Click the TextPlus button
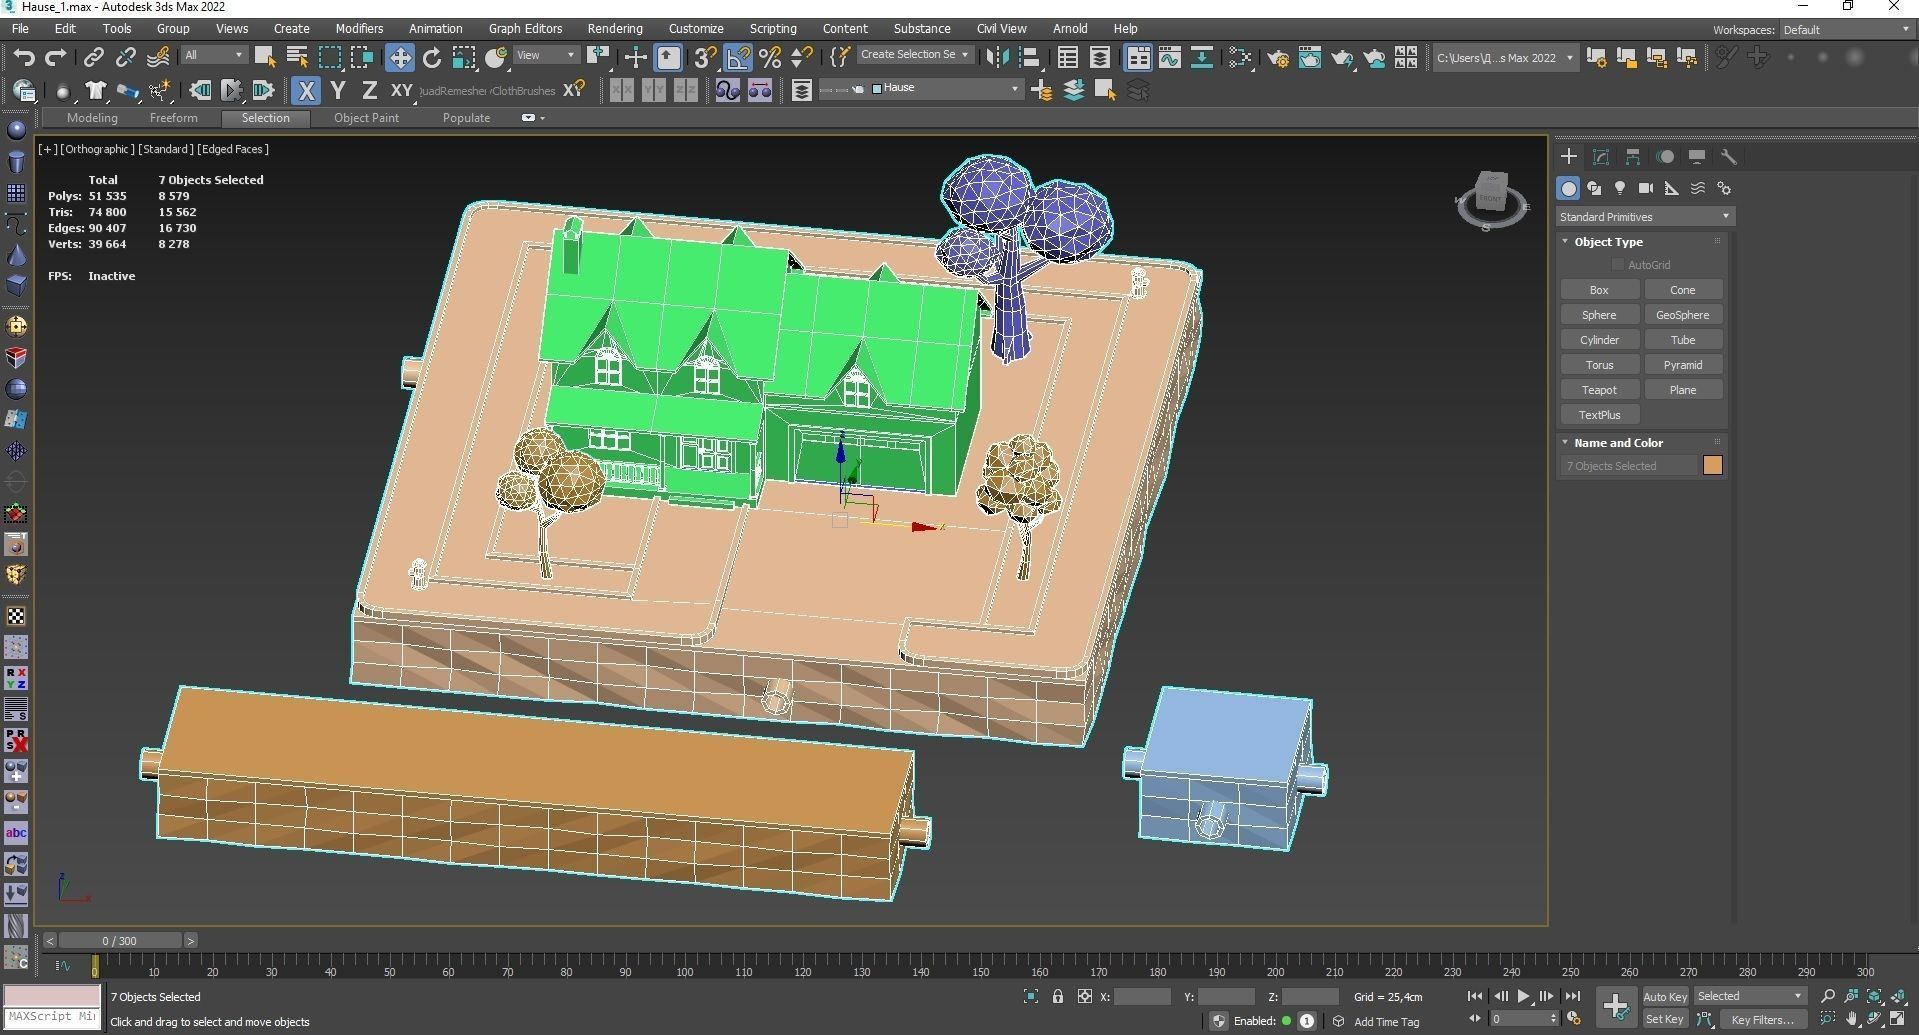The height and width of the screenshot is (1035, 1919). [x=1599, y=415]
